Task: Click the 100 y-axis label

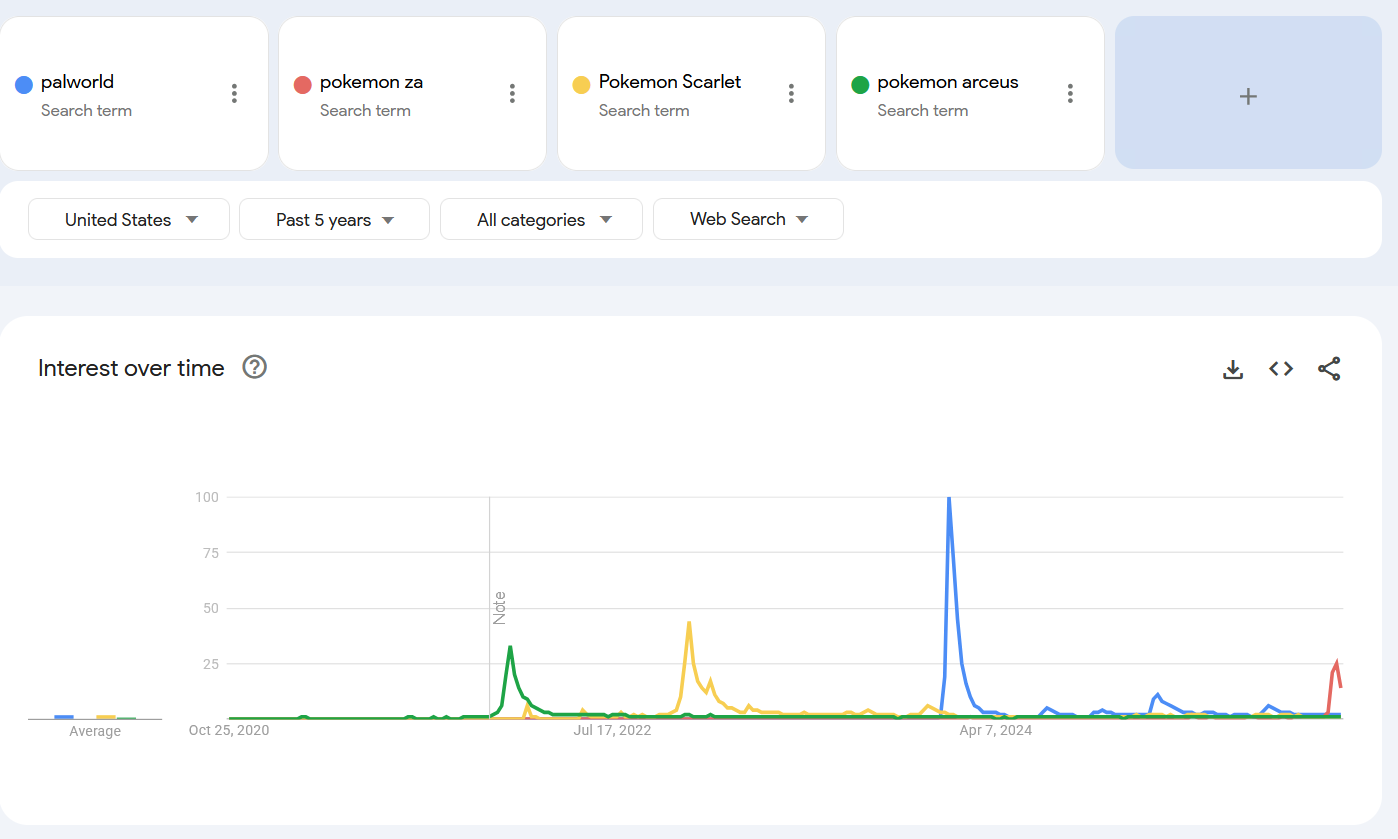Action: tap(207, 497)
